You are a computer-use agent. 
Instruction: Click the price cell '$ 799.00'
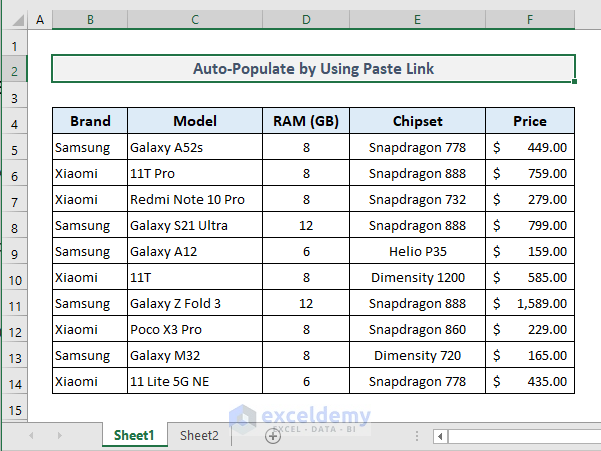click(530, 225)
